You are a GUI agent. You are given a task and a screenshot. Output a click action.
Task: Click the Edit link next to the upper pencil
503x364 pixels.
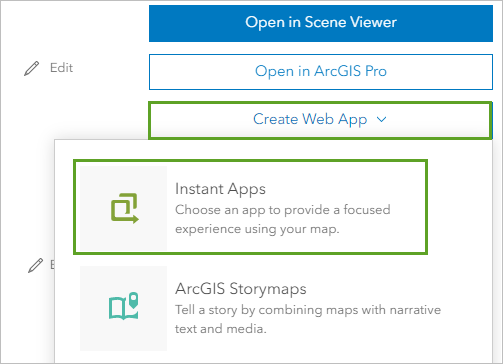coord(61,68)
